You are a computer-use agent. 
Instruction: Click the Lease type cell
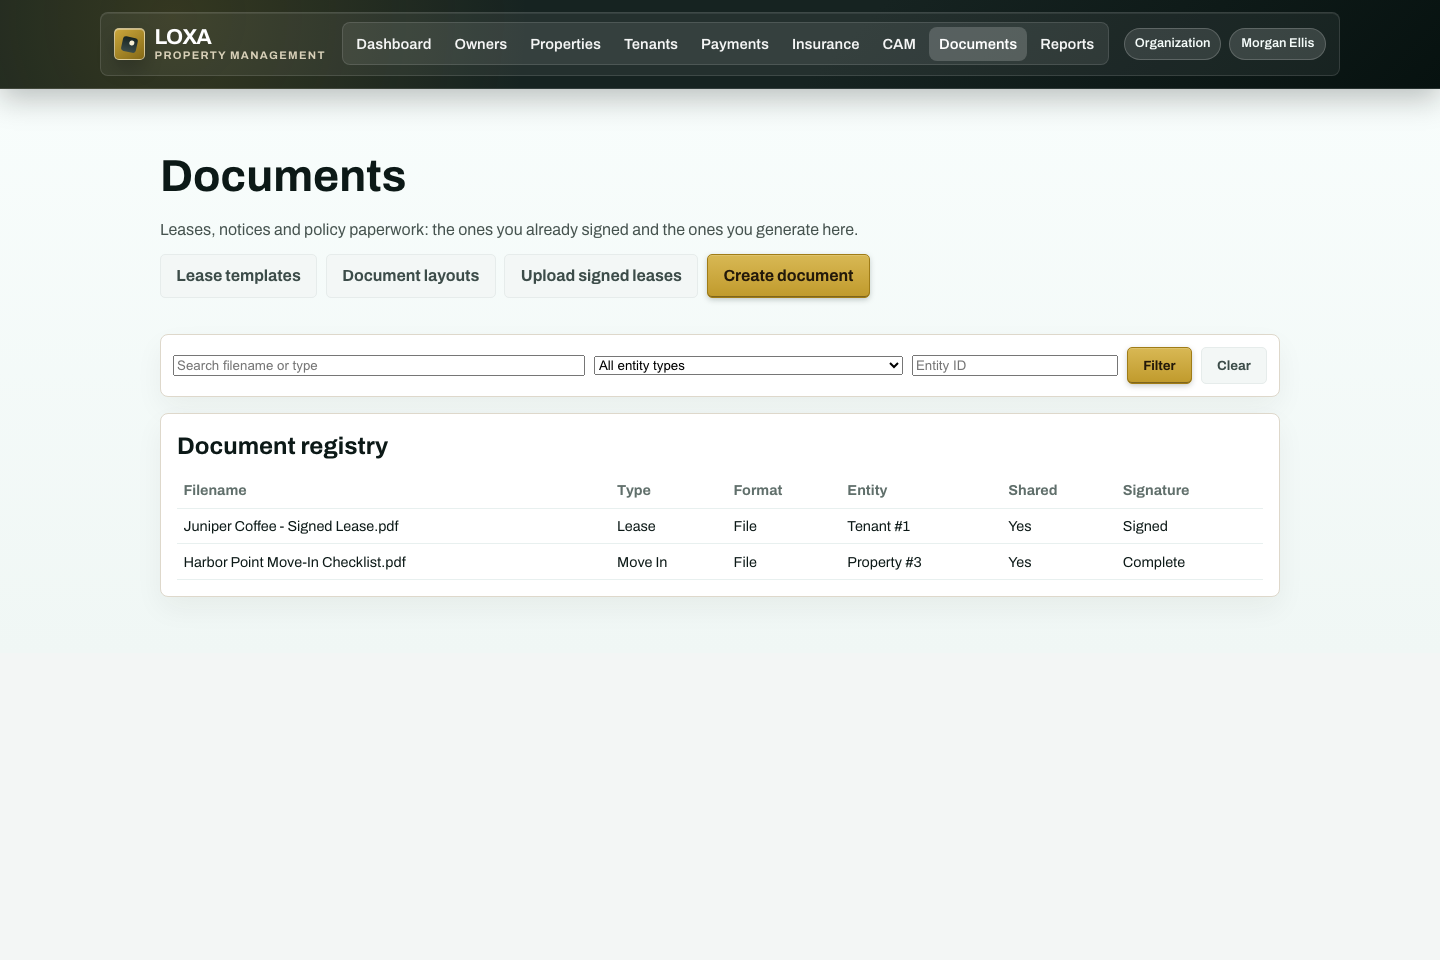pyautogui.click(x=636, y=526)
